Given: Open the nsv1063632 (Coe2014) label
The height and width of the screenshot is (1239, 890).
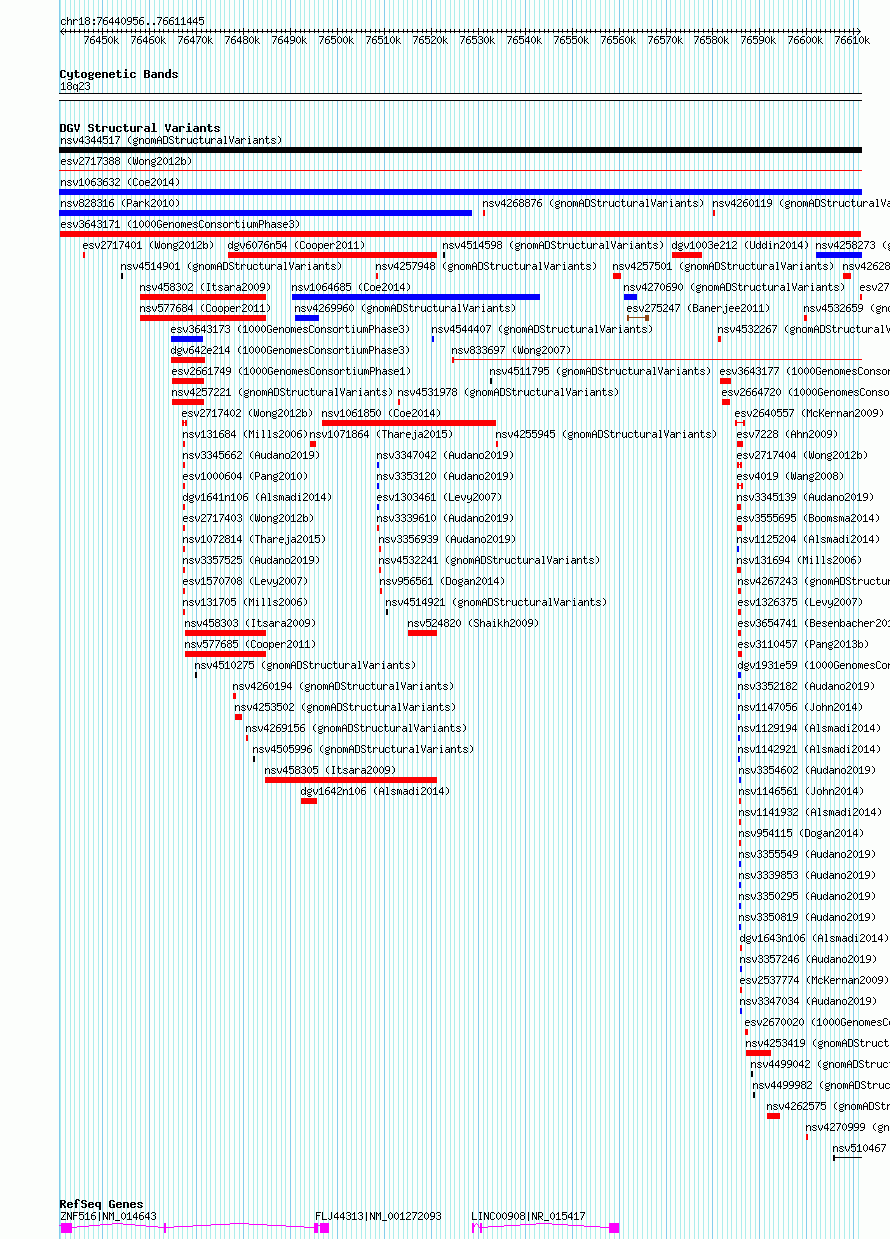Looking at the screenshot, I should 120,182.
